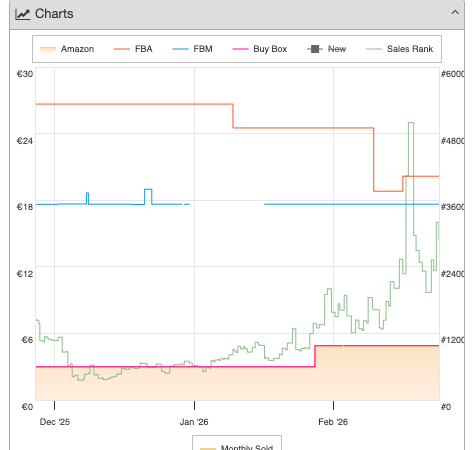Click the €12 price axis label
The width and height of the screenshot is (474, 450).
coord(25,274)
